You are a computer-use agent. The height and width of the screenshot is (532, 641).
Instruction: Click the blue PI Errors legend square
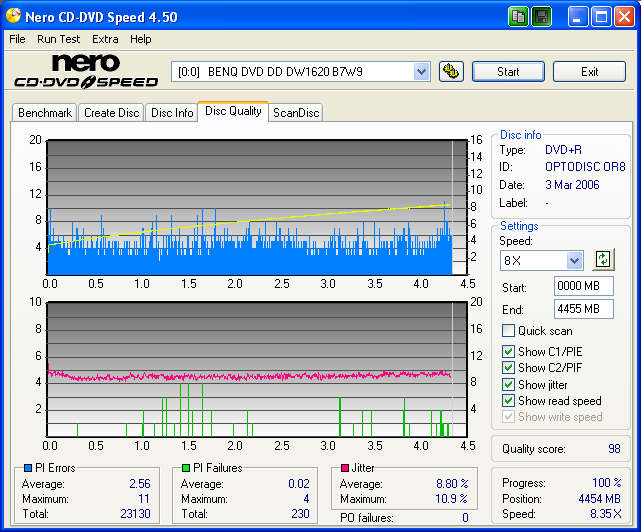tap(28, 468)
